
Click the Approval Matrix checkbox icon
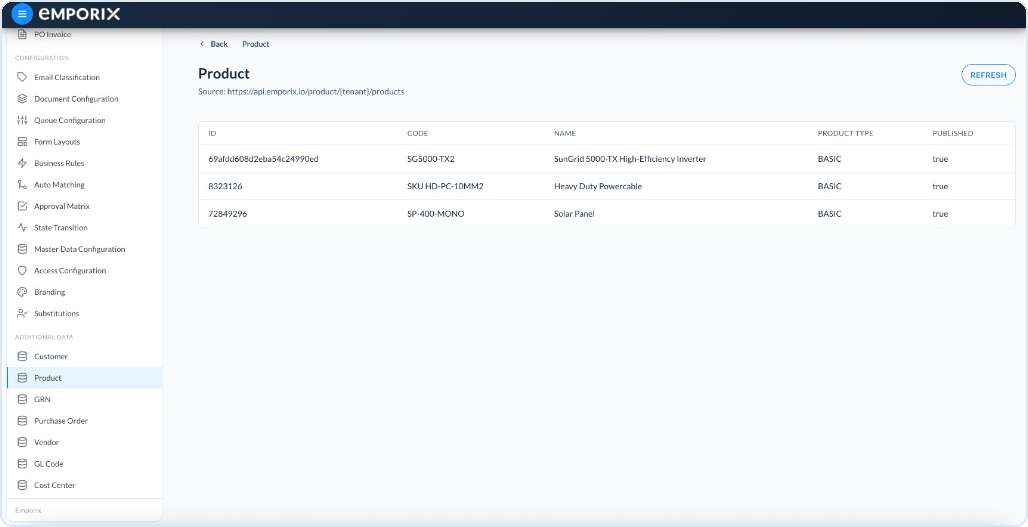pyautogui.click(x=22, y=206)
